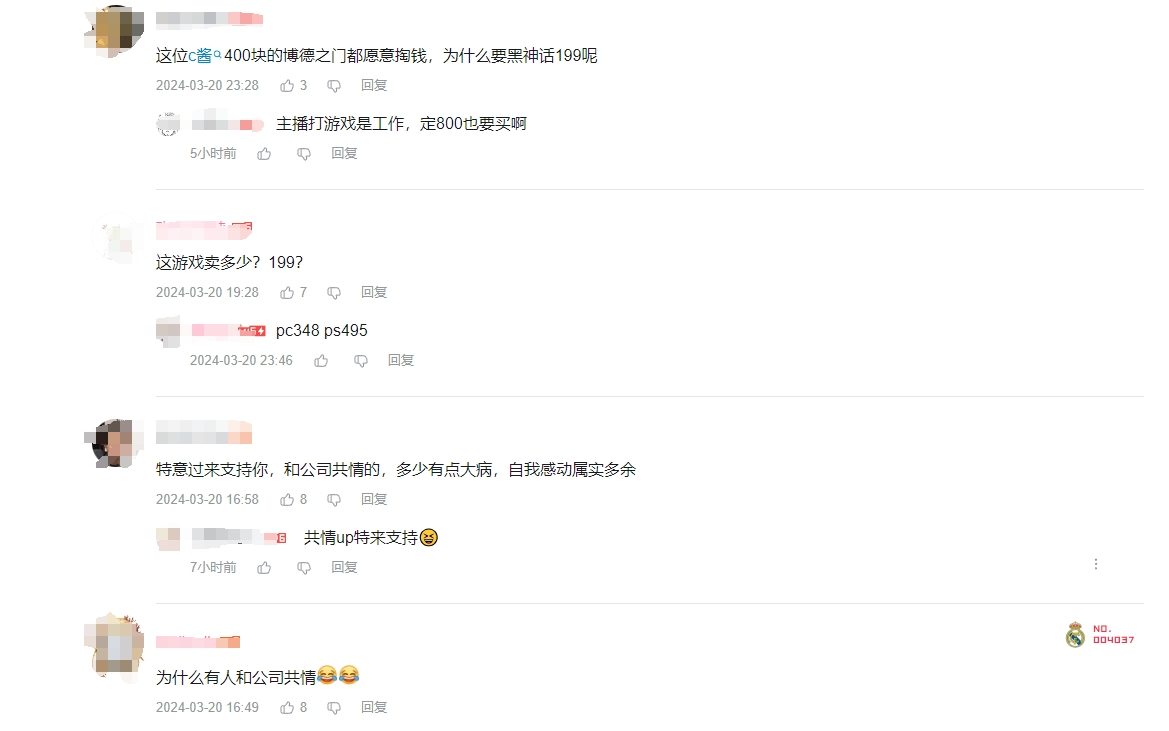Open the three-dot menu beside 共情up reply
The width and height of the screenshot is (1169, 731).
[x=1096, y=564]
